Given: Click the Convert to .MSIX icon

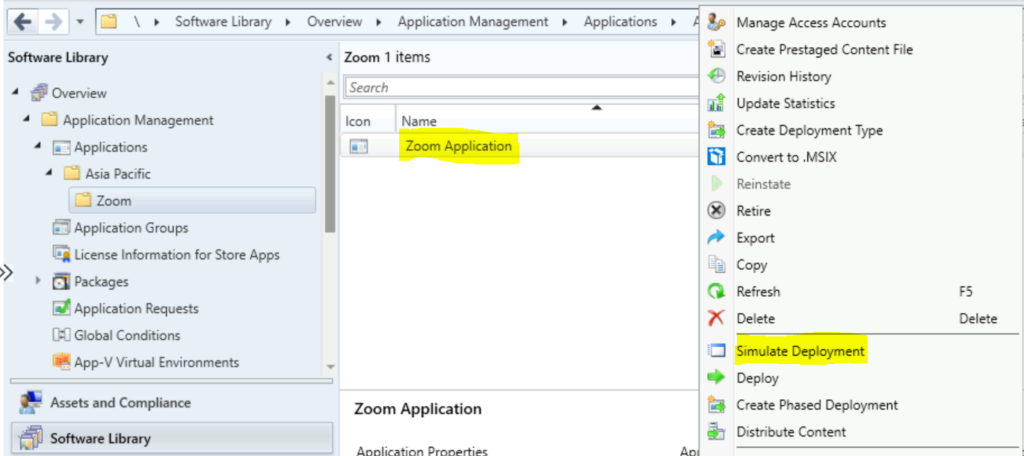Looking at the screenshot, I should coord(716,157).
